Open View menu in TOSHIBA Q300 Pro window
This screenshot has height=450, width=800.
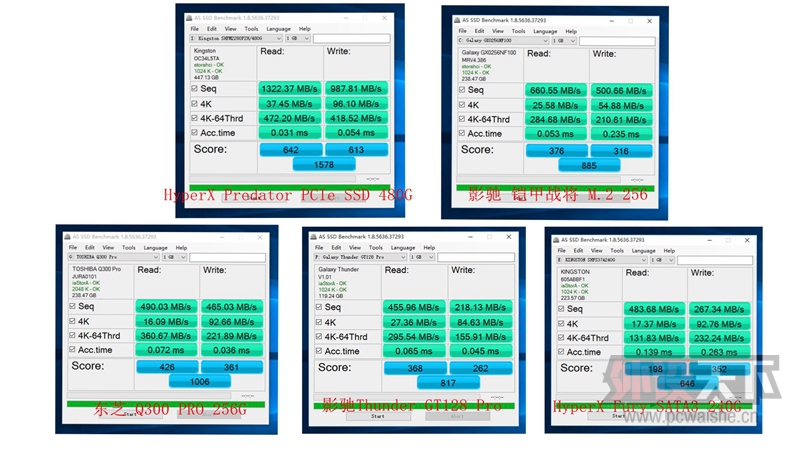[x=108, y=247]
